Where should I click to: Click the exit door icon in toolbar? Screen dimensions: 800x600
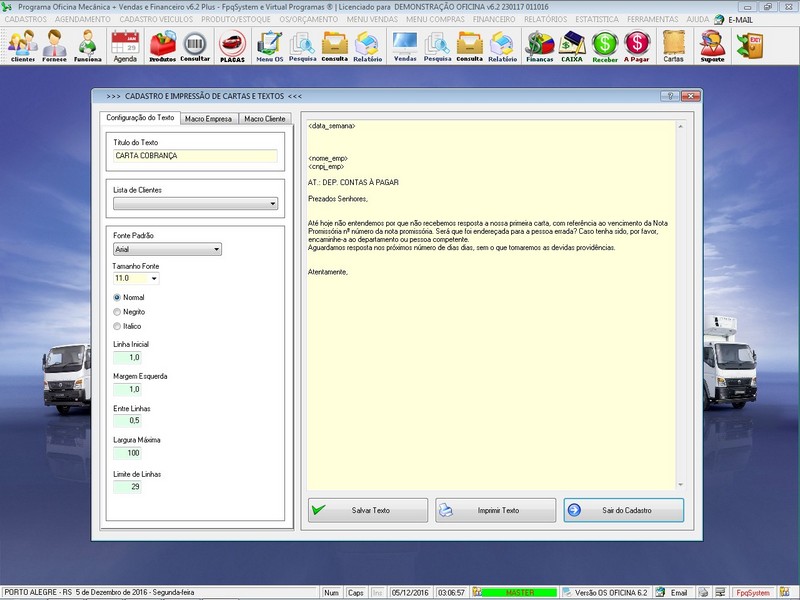pos(749,45)
